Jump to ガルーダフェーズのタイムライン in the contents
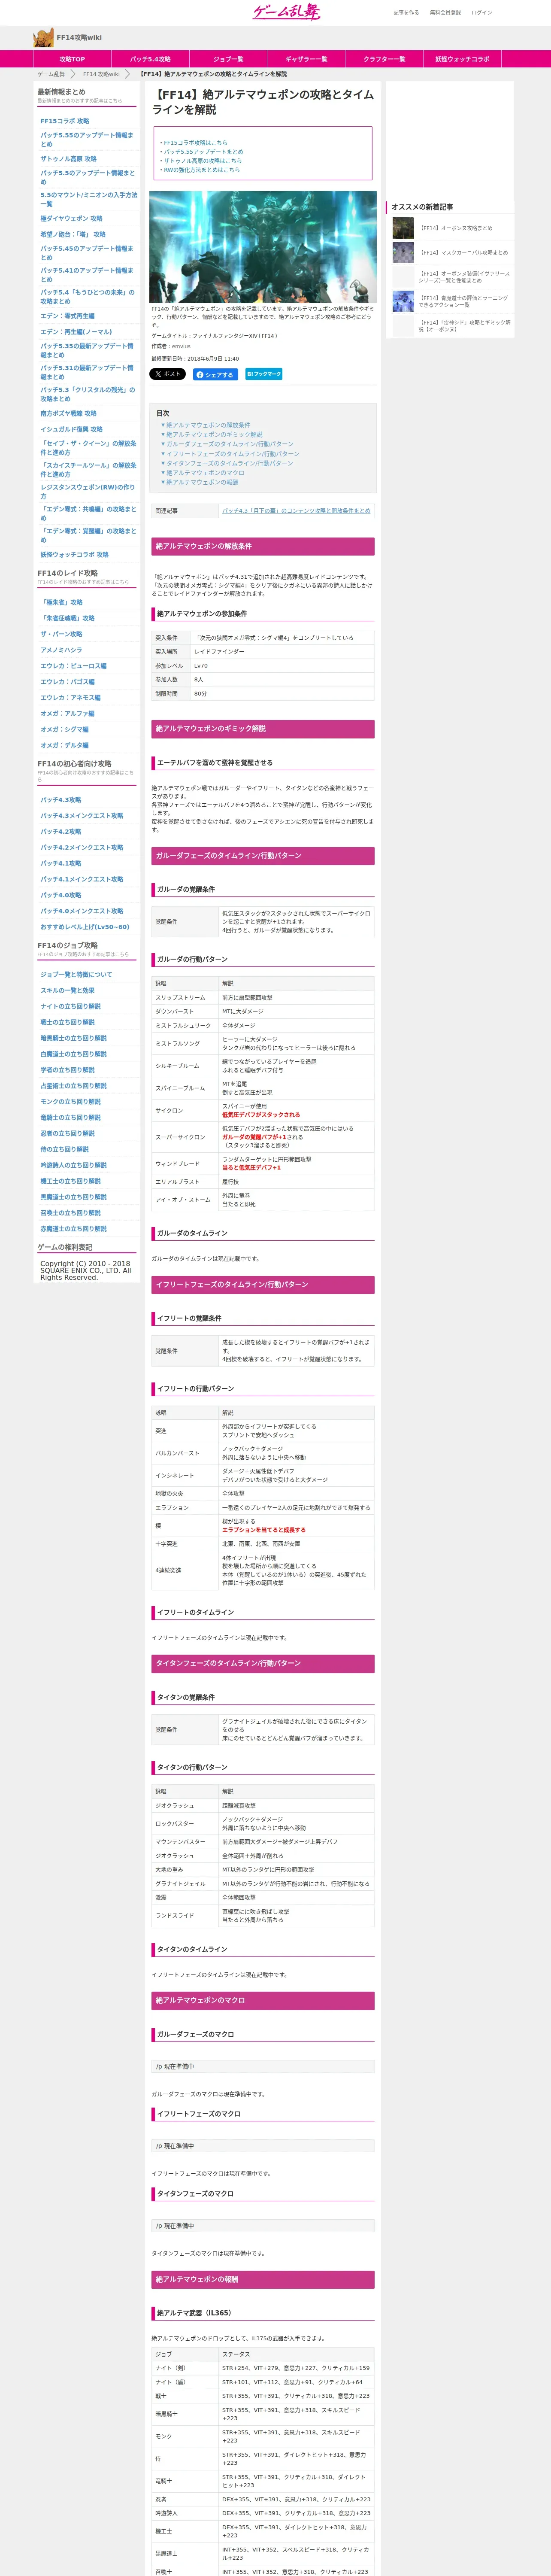551x2576 pixels. click(x=228, y=444)
